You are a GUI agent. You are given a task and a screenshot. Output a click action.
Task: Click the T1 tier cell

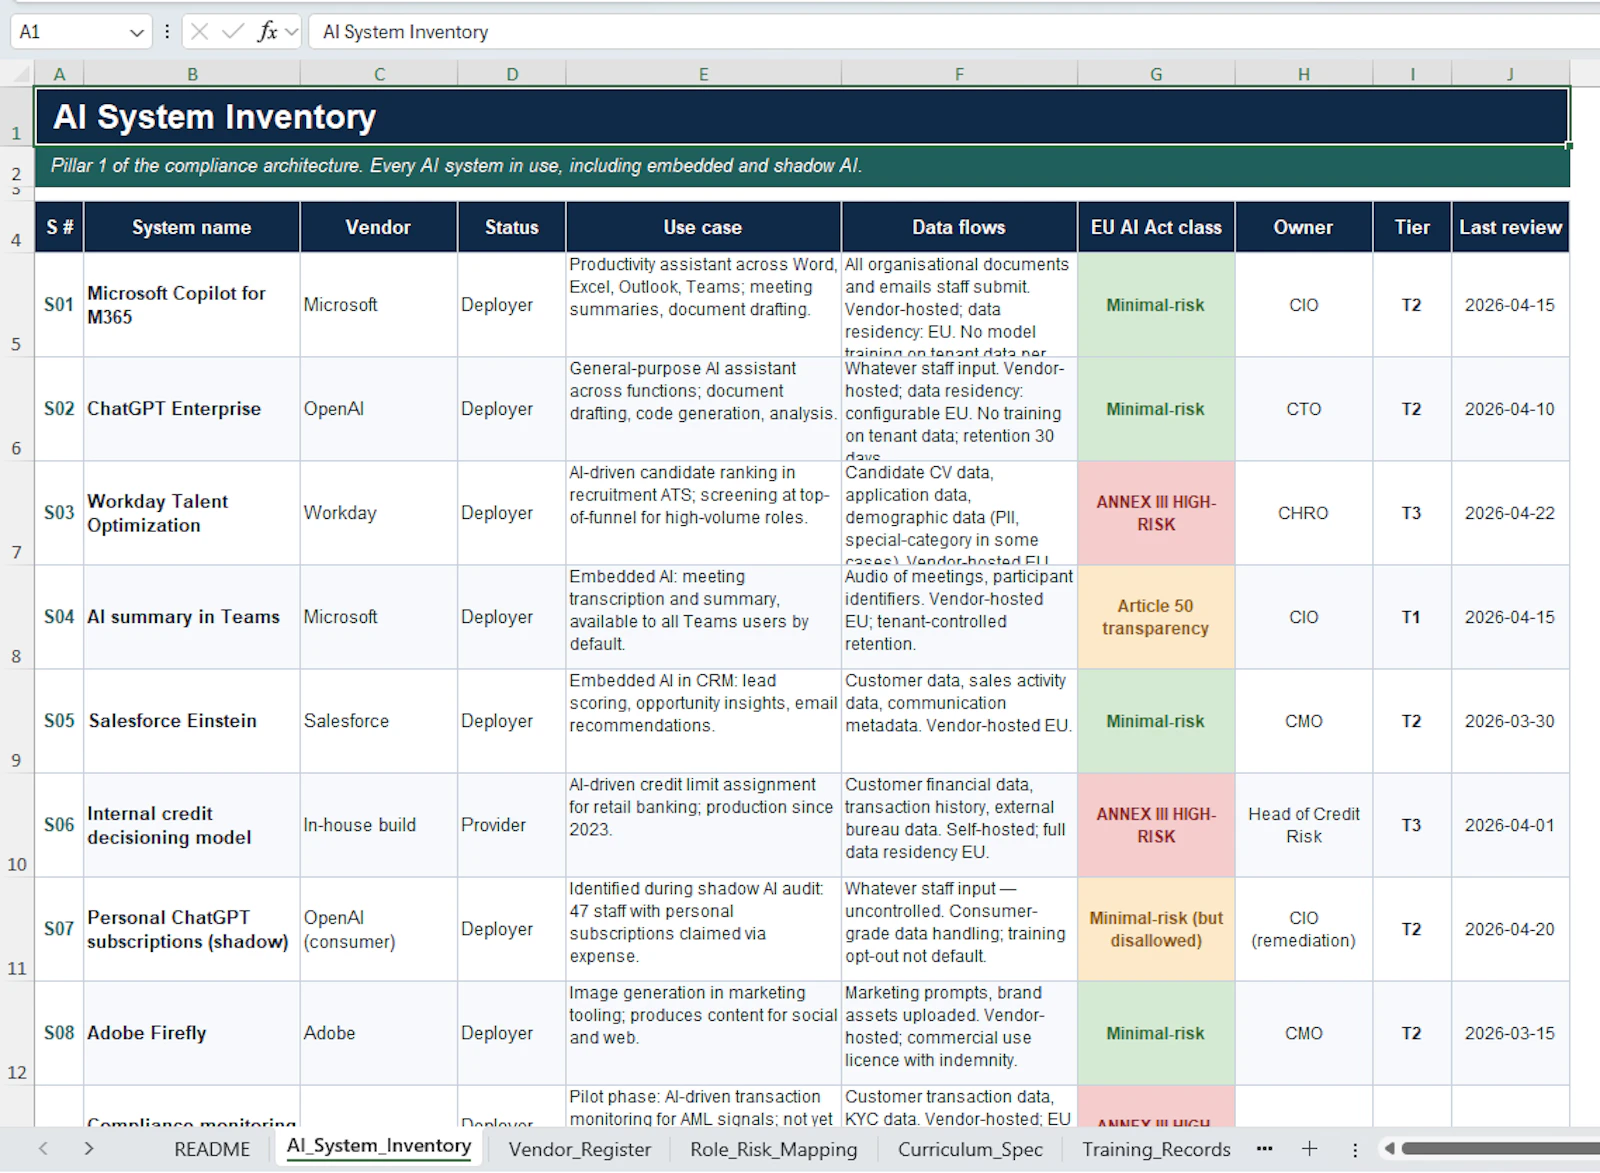point(1412,617)
